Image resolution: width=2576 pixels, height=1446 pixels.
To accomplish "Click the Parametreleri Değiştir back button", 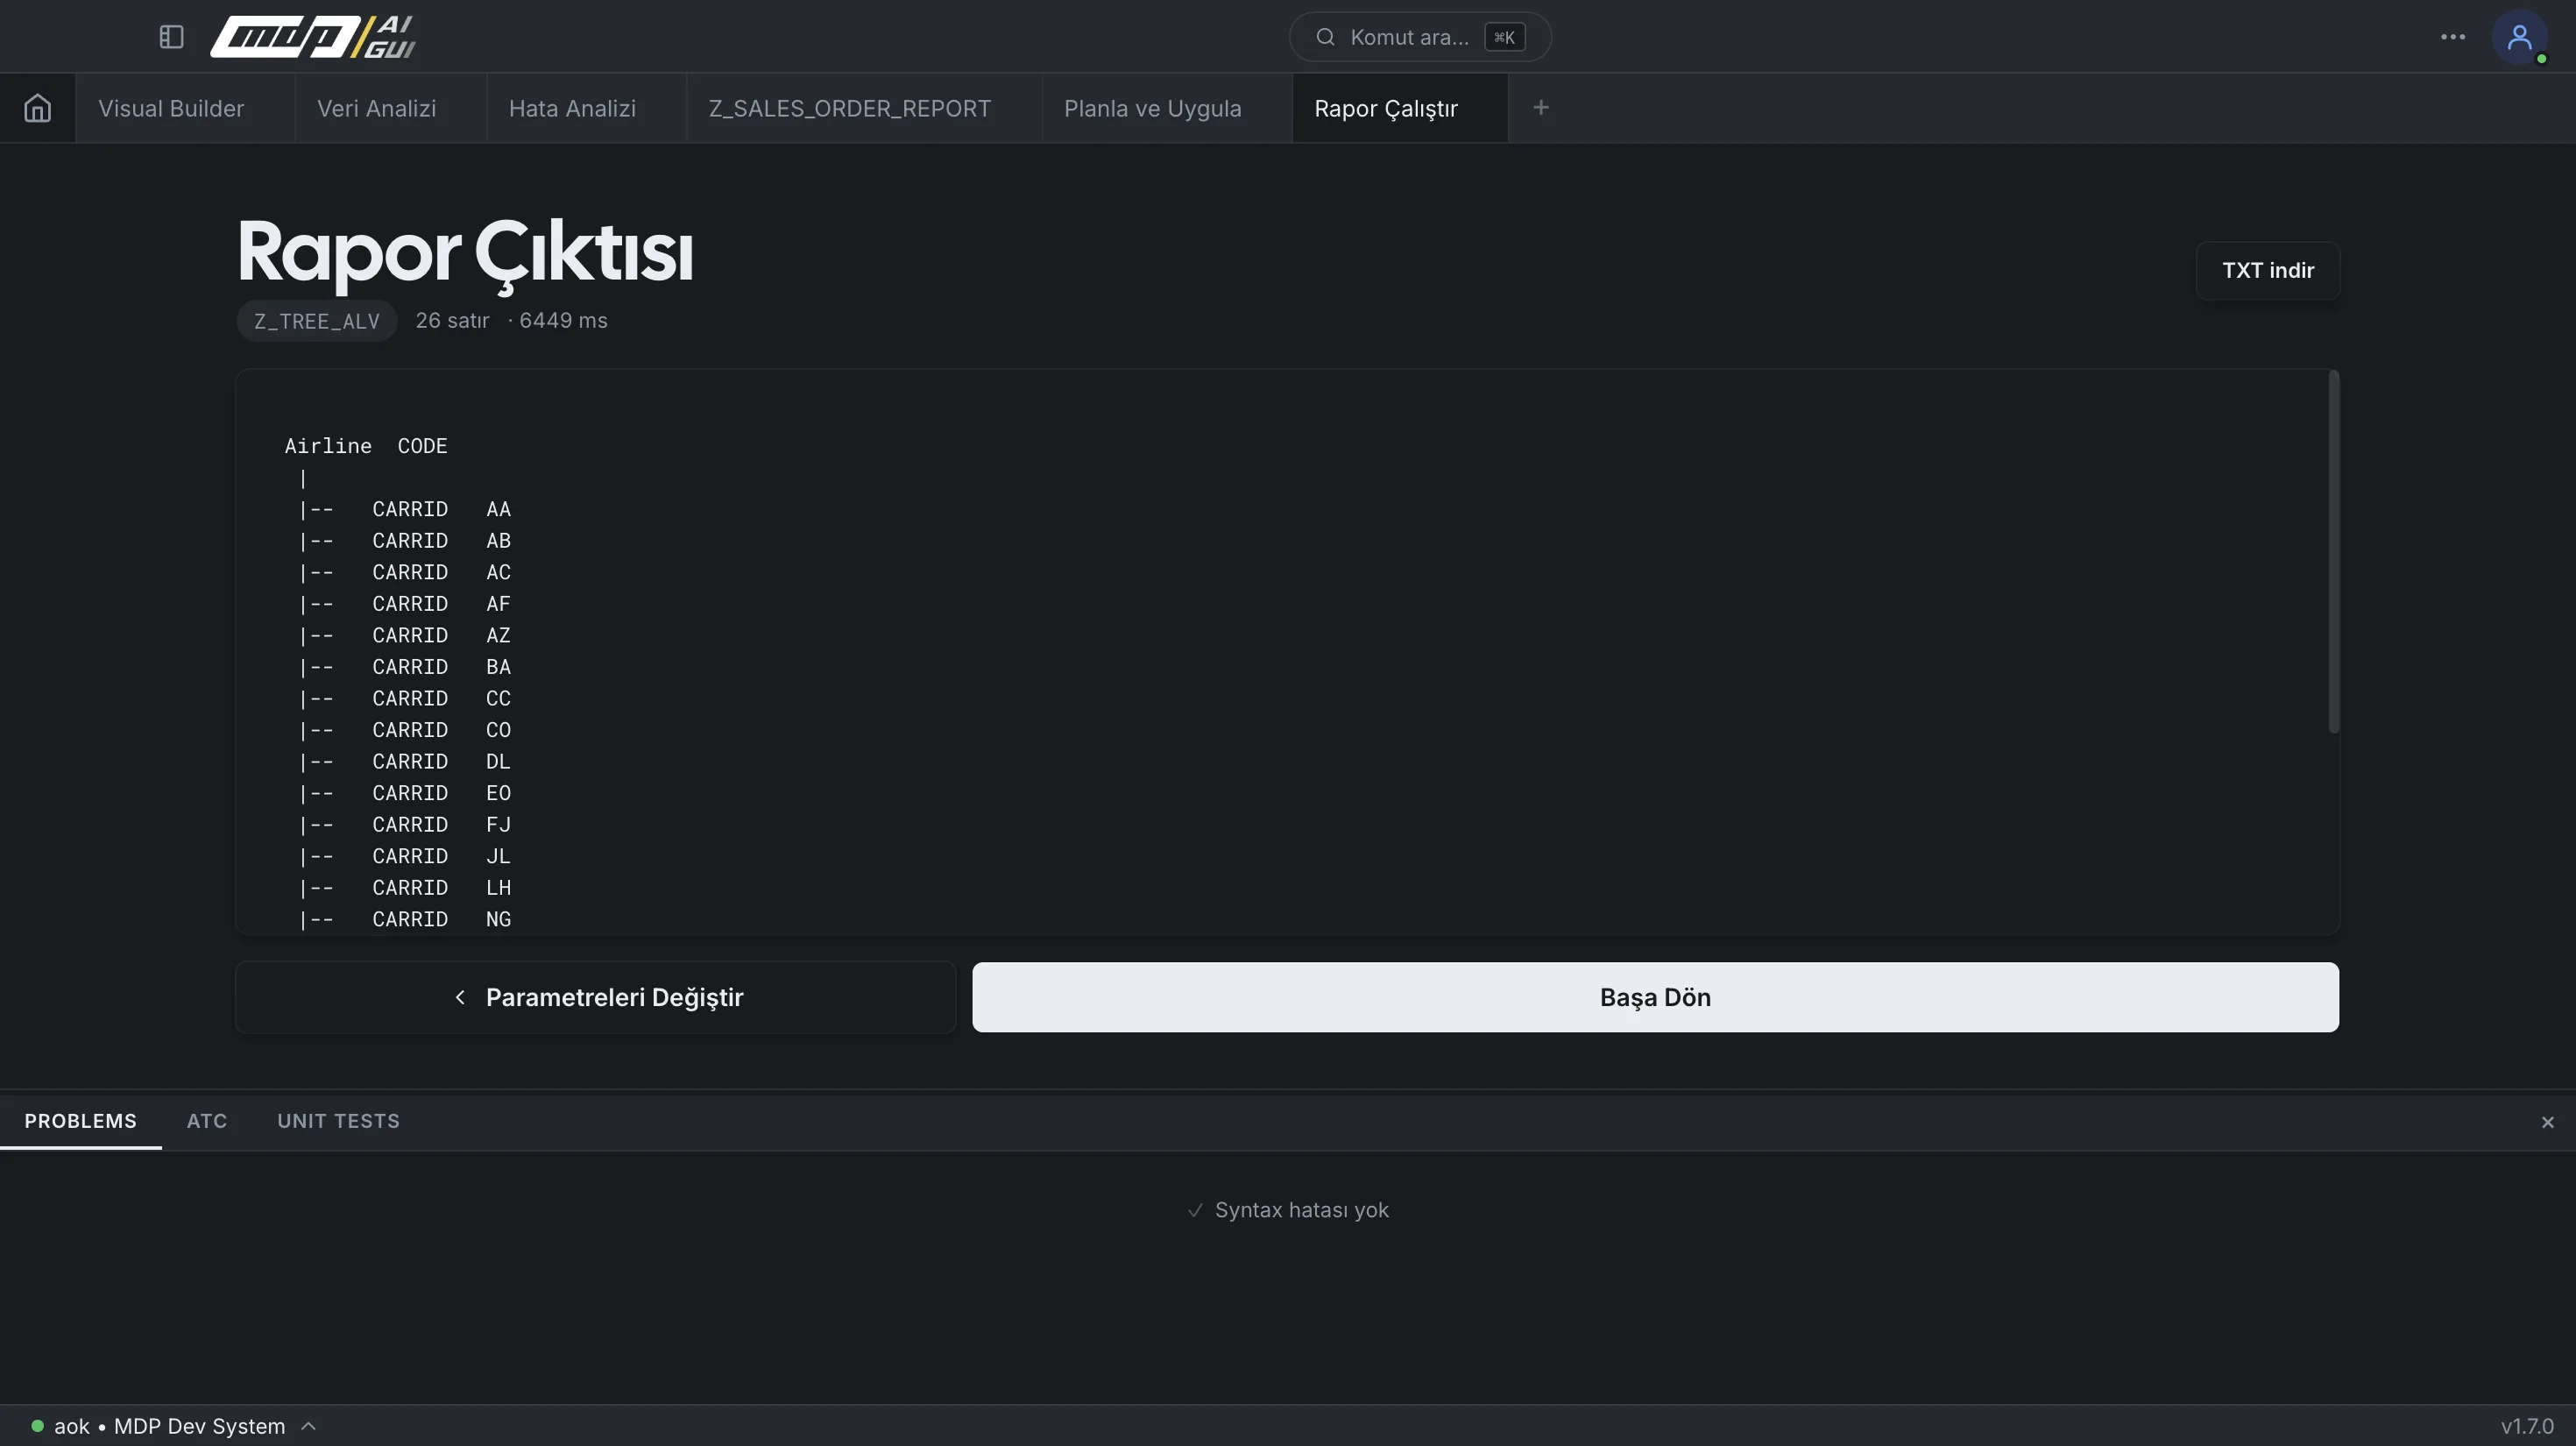I will tap(595, 997).
